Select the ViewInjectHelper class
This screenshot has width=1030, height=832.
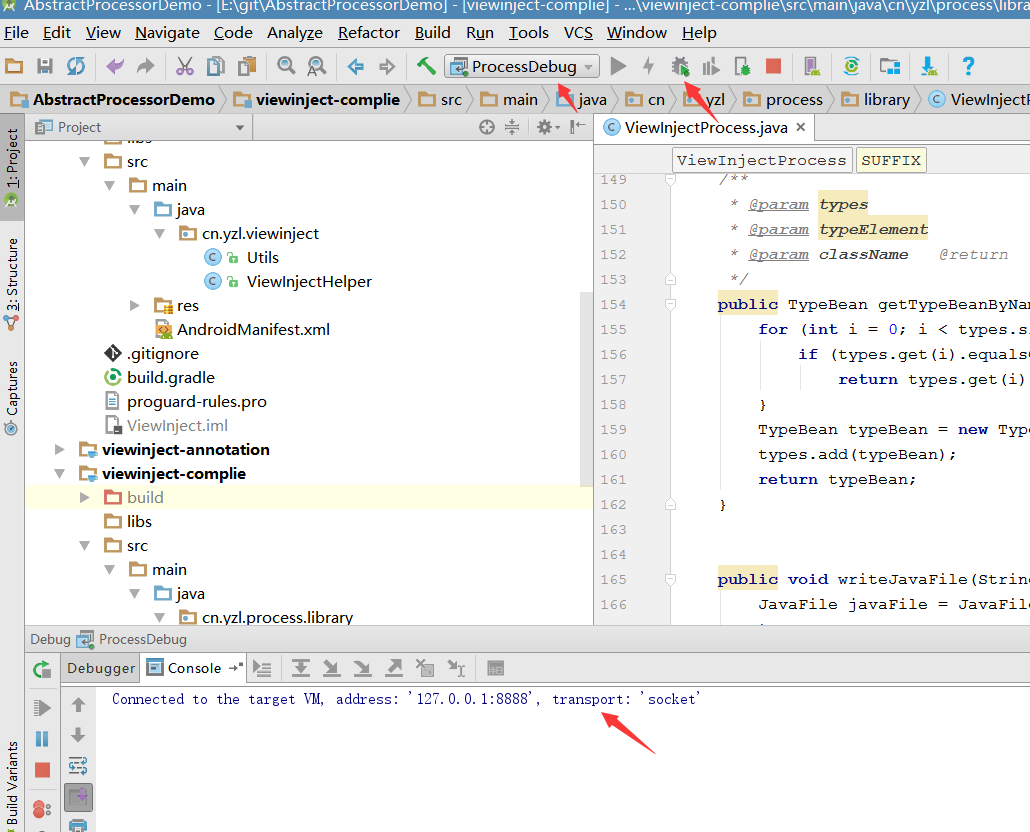[309, 282]
